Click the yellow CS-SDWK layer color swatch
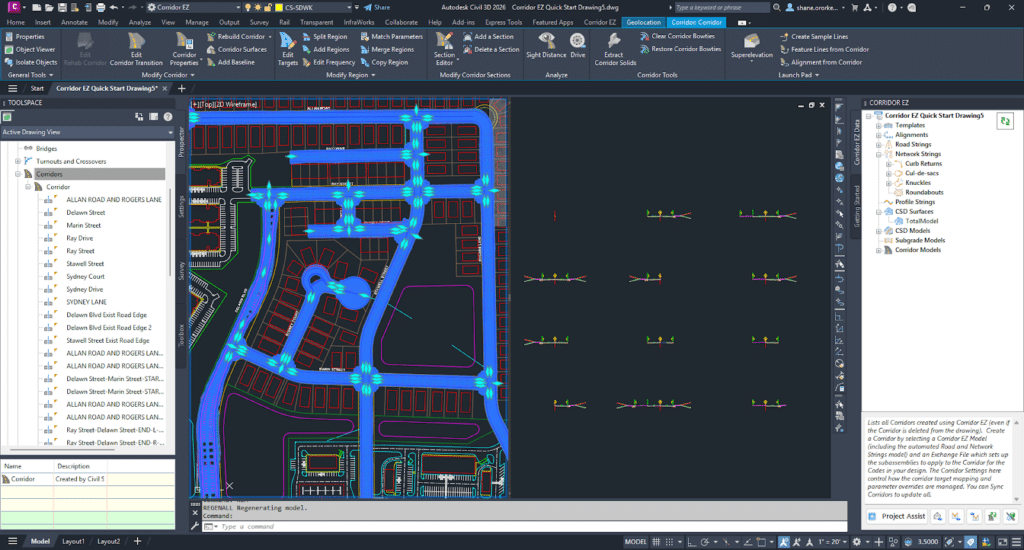This screenshot has height=550, width=1024. coord(279,8)
